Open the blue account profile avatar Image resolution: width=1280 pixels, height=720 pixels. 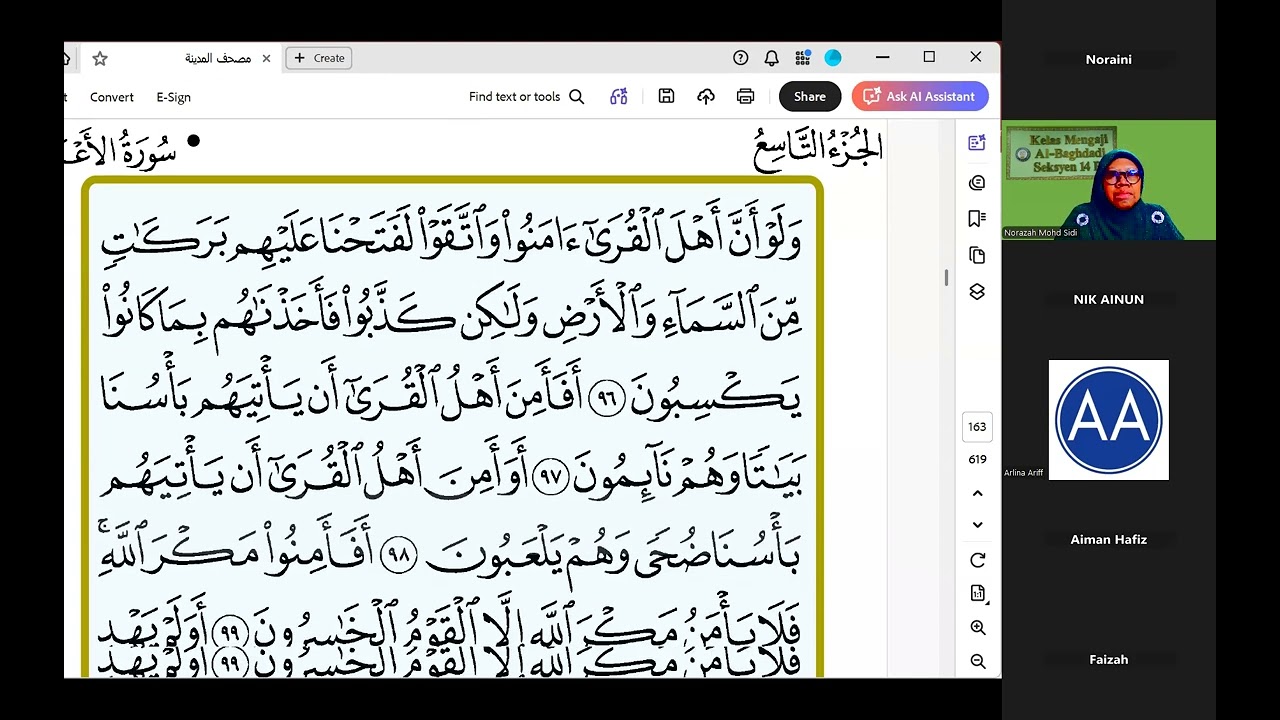click(x=833, y=58)
